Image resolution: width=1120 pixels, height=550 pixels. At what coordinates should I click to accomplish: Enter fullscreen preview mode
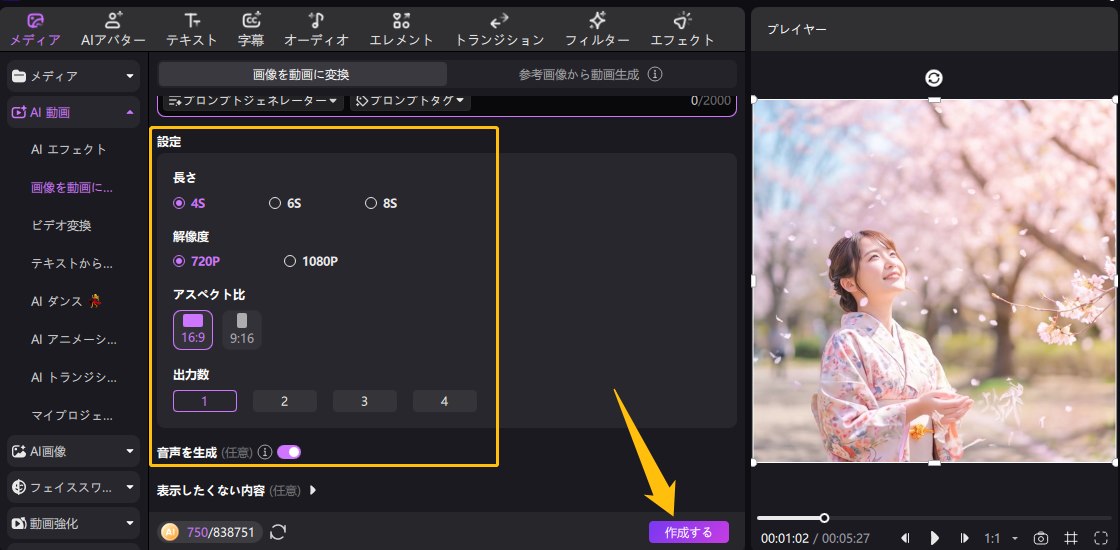pos(1100,538)
